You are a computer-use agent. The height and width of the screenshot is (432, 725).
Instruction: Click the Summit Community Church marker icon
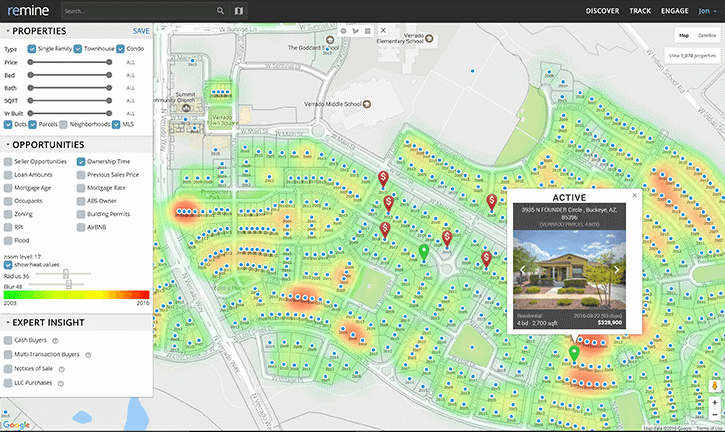pyautogui.click(x=186, y=108)
